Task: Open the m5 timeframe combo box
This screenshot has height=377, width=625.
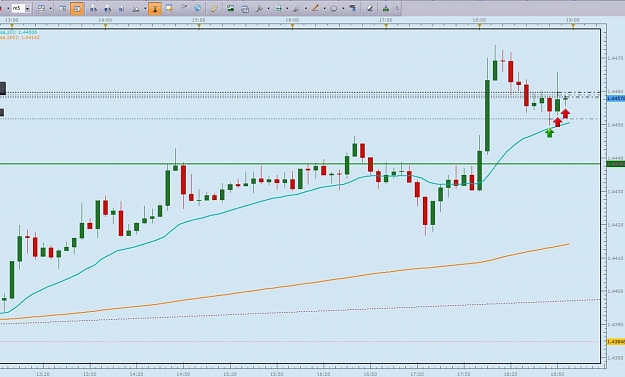Action: pos(20,8)
